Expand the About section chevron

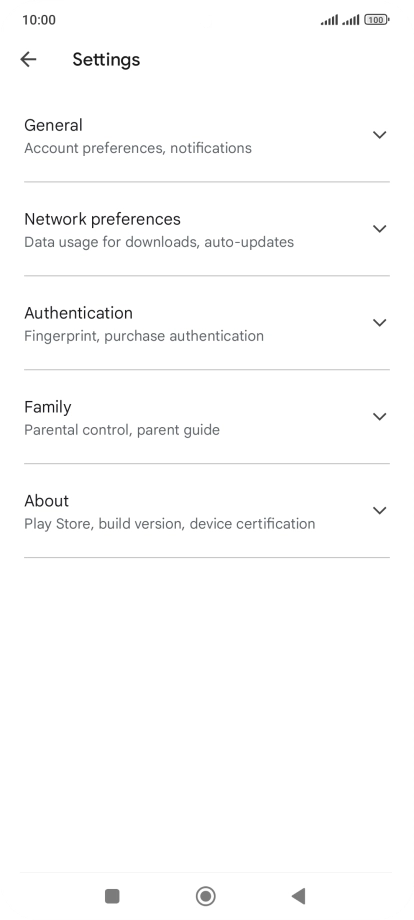tap(379, 510)
